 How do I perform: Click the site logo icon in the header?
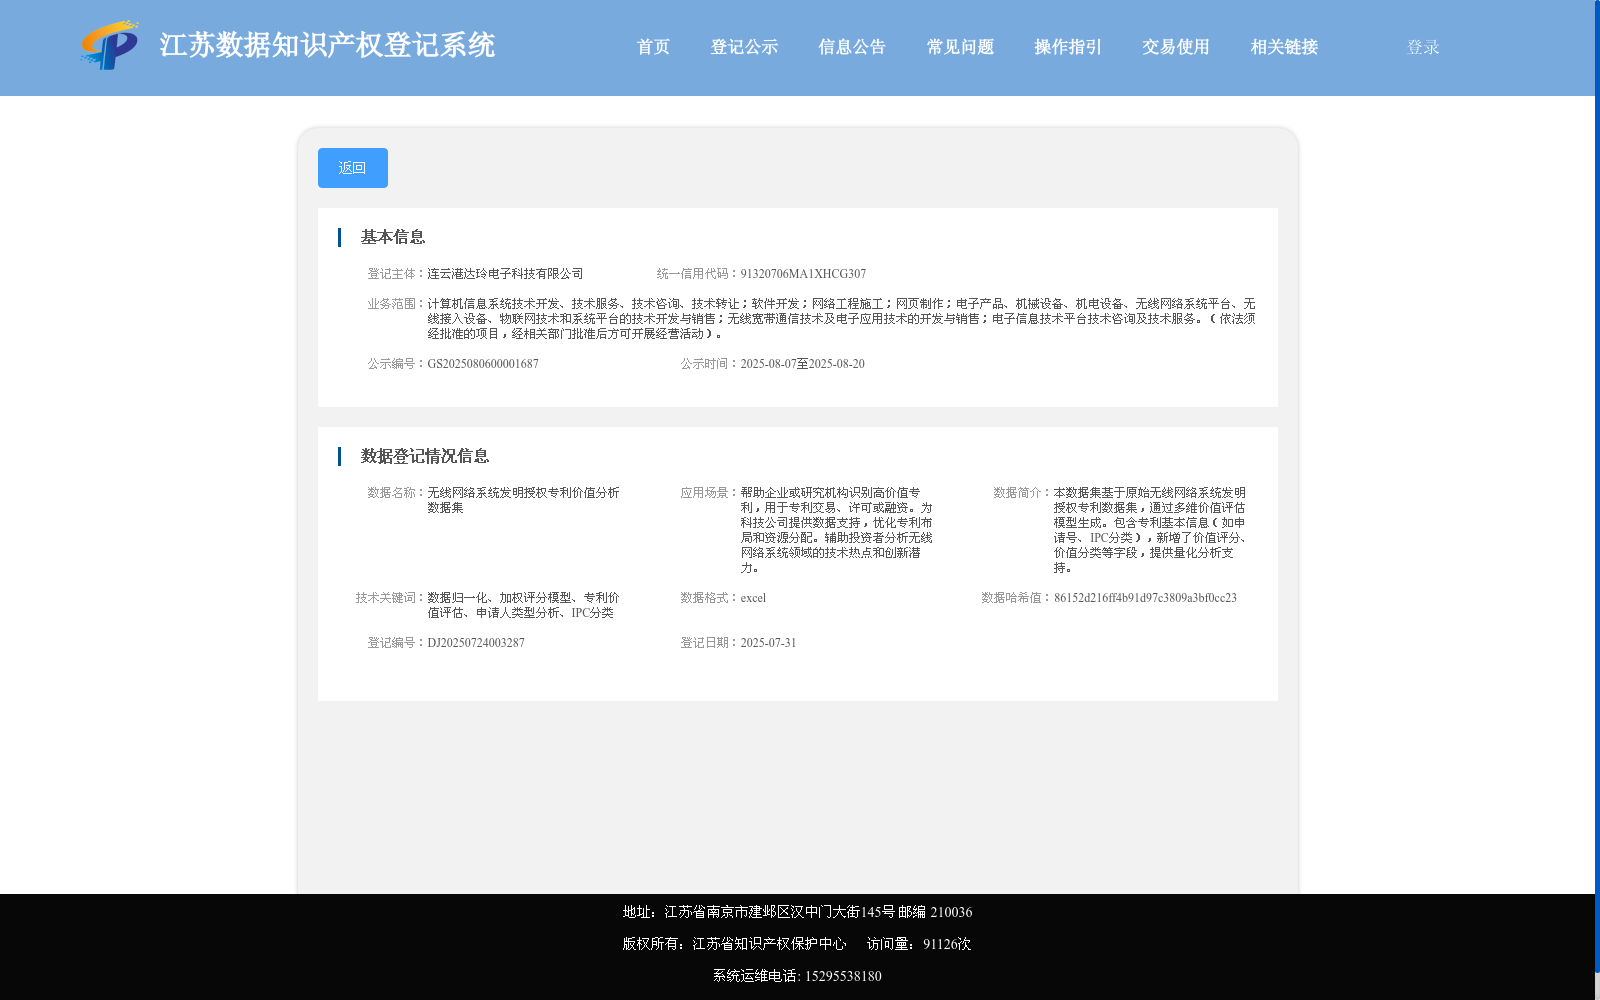point(109,45)
